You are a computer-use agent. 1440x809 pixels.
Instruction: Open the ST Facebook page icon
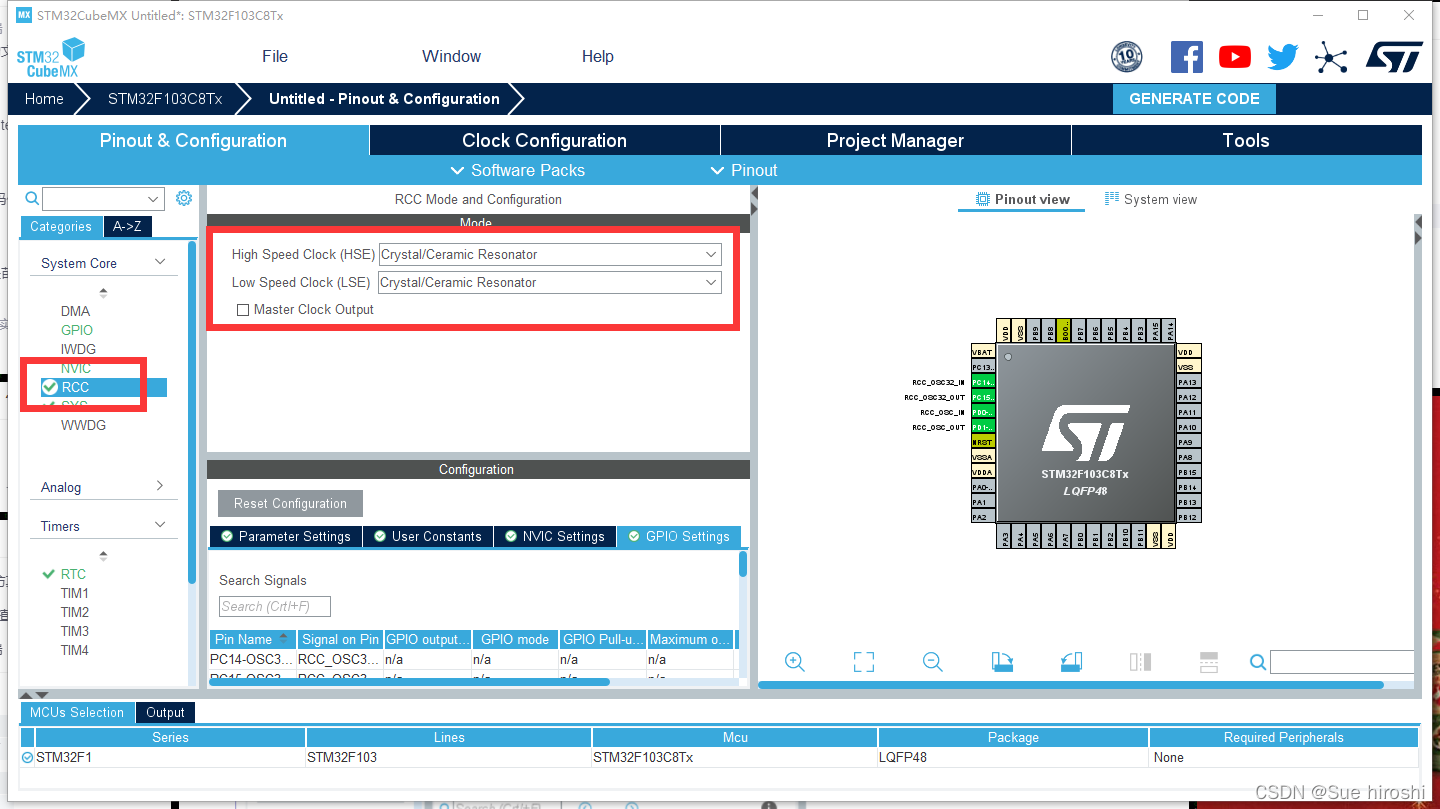click(1186, 57)
